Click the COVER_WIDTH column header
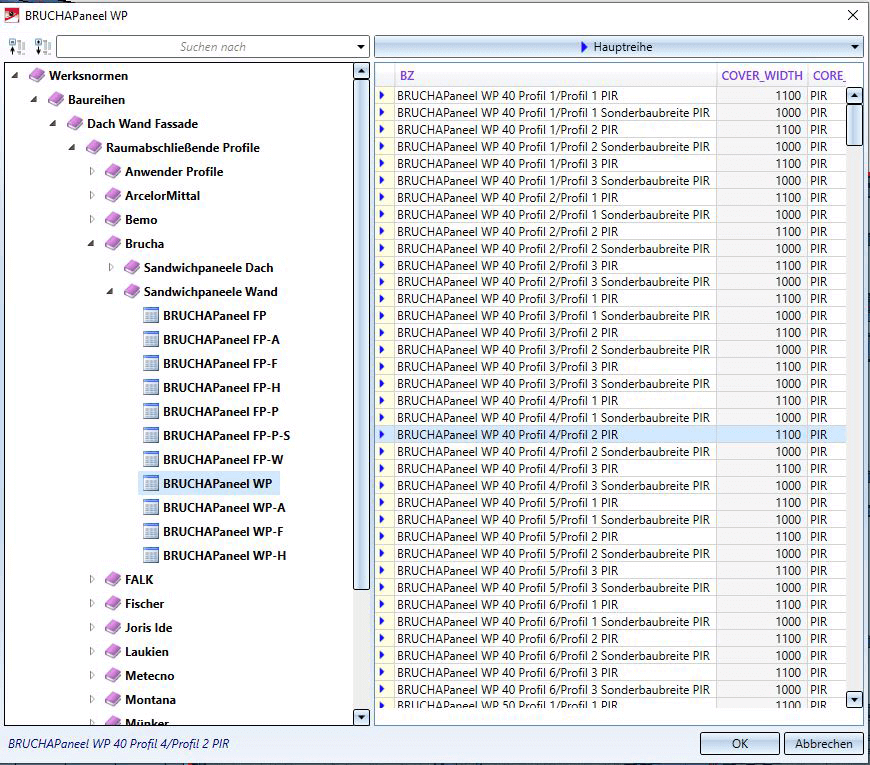The width and height of the screenshot is (870, 765). pyautogui.click(x=761, y=75)
